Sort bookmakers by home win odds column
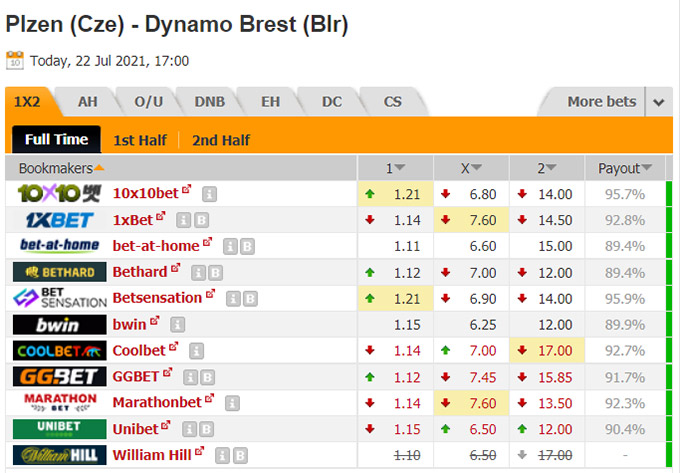The width and height of the screenshot is (680, 473). tap(395, 168)
